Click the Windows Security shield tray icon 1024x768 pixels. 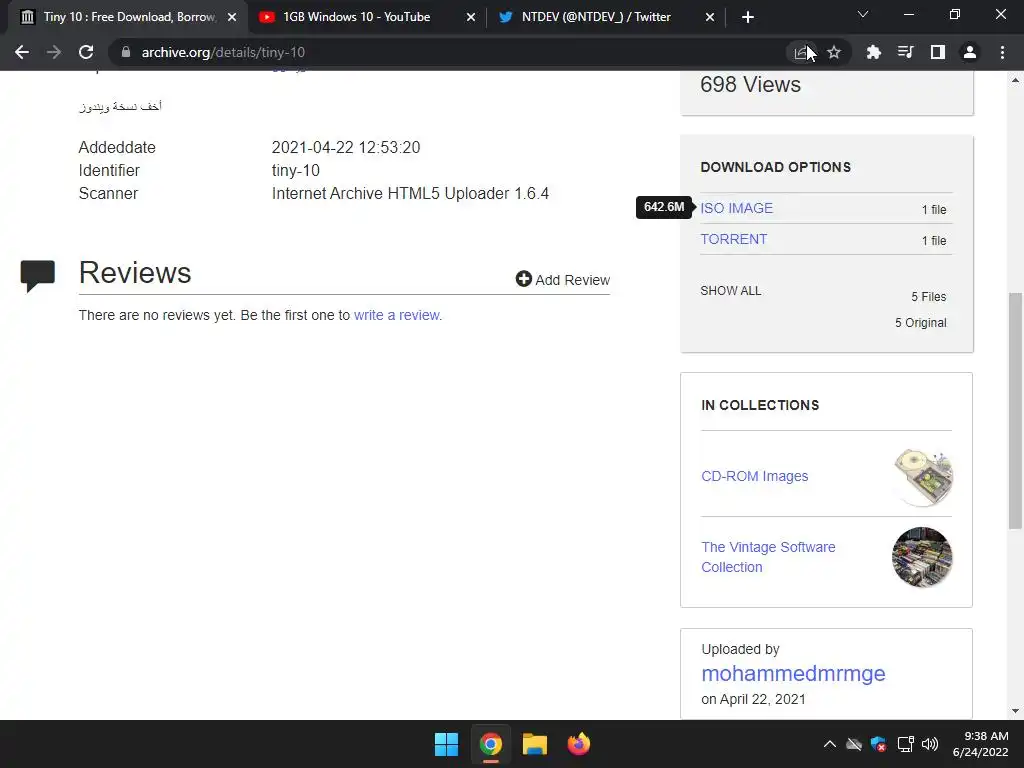(x=879, y=744)
